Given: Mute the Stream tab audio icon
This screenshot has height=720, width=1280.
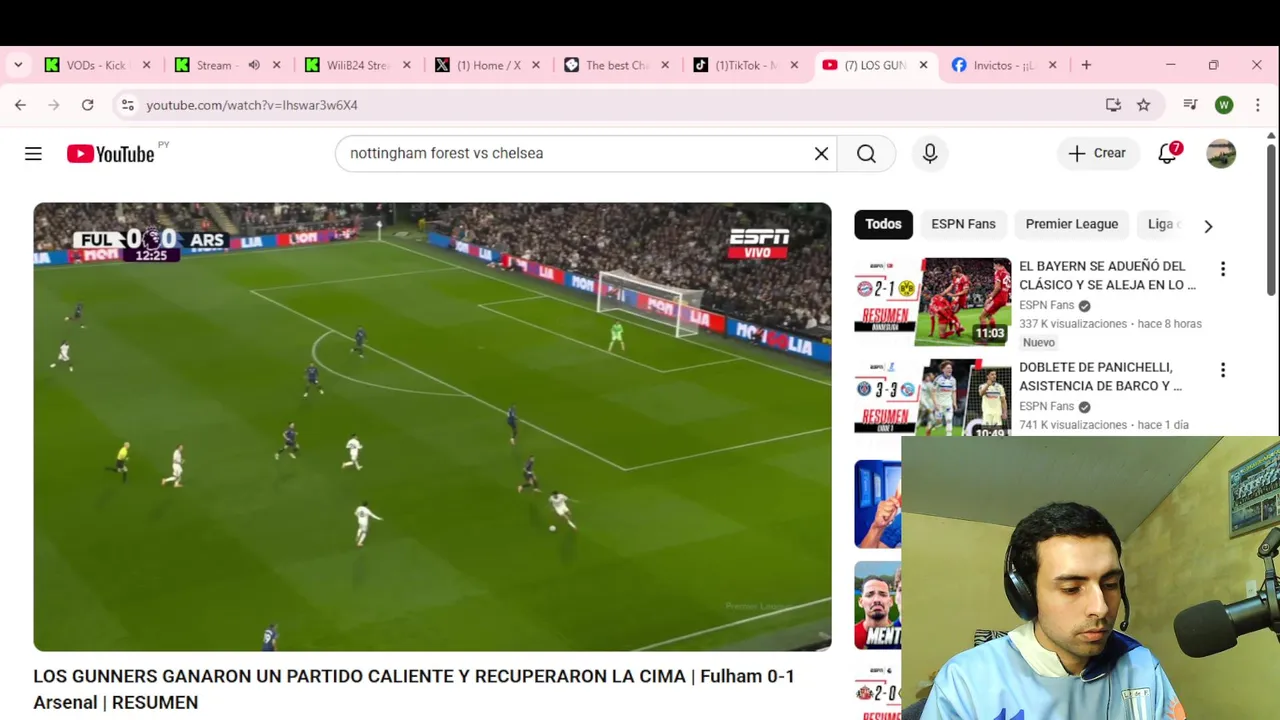Looking at the screenshot, I should (x=254, y=65).
